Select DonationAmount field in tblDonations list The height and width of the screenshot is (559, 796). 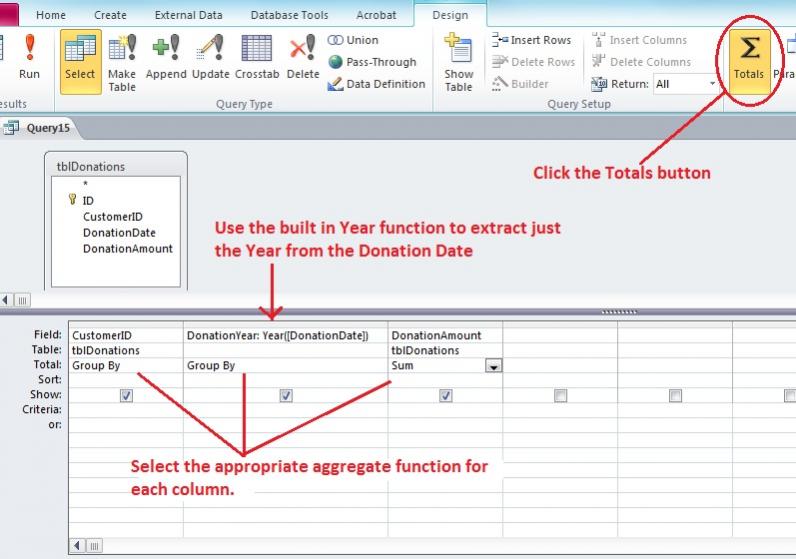pyautogui.click(x=128, y=248)
